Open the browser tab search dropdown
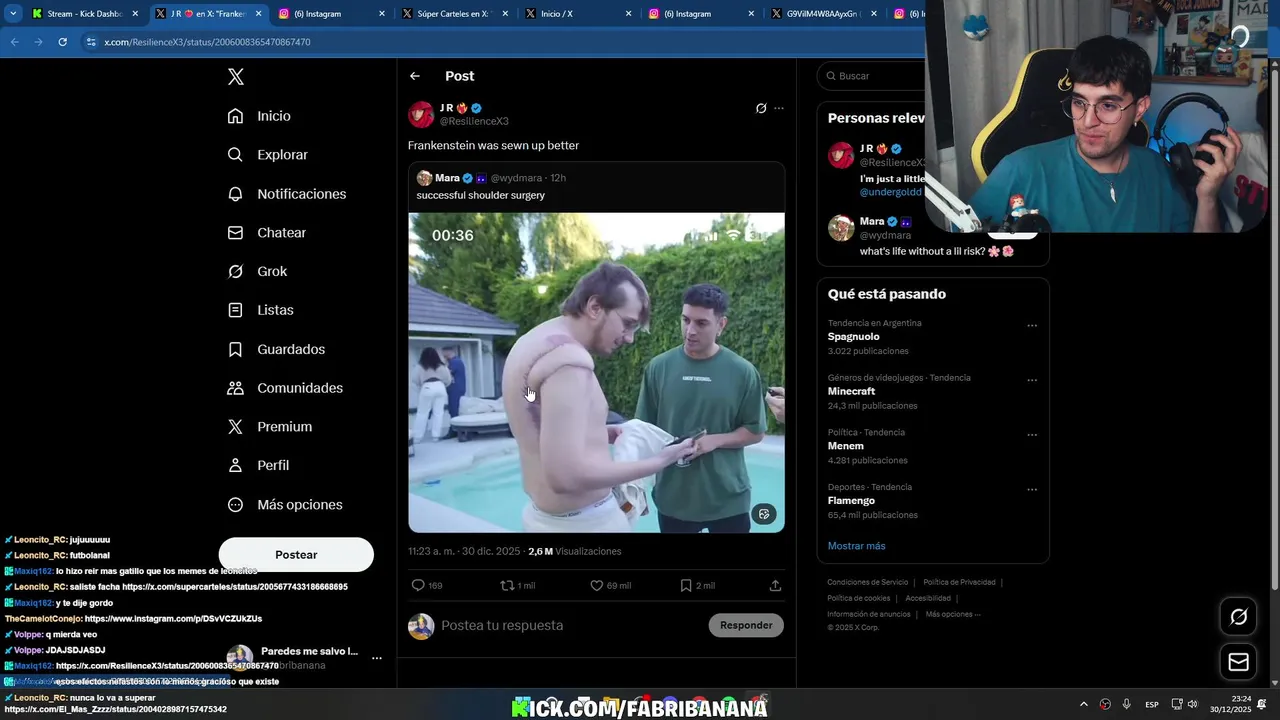Image resolution: width=1280 pixels, height=720 pixels. coord(13,14)
